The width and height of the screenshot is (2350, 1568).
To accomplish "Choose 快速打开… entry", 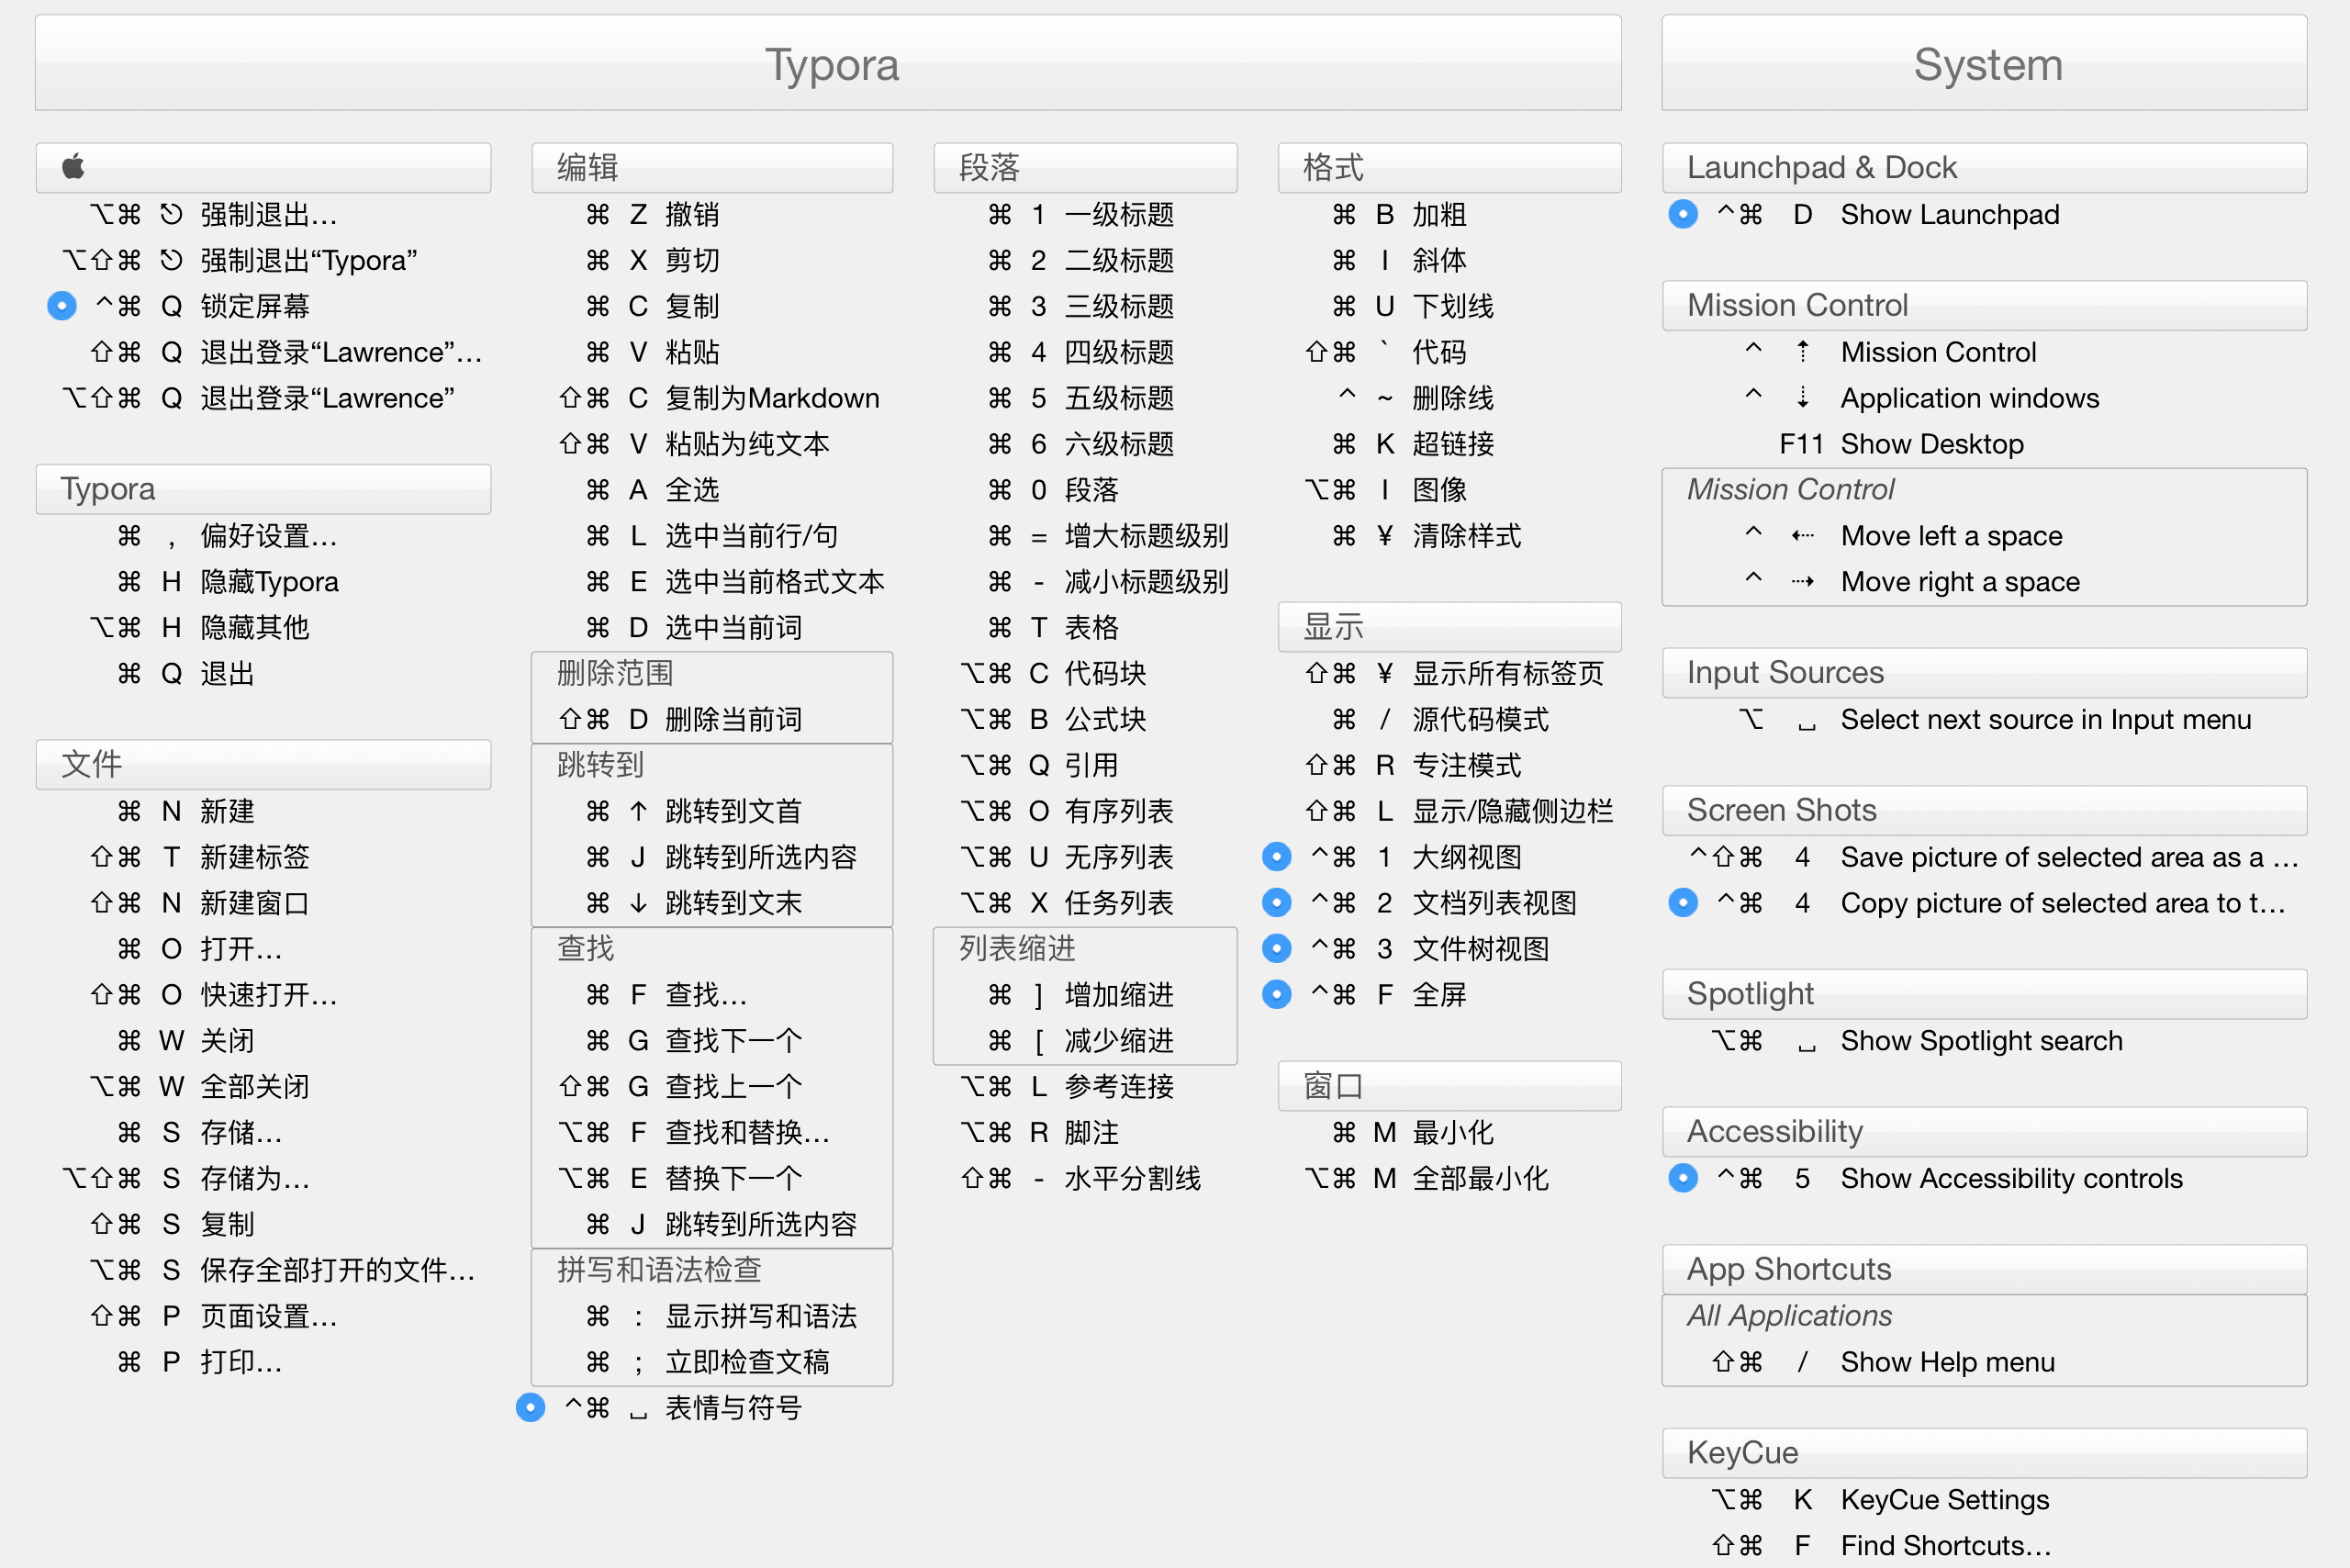I will coord(213,995).
